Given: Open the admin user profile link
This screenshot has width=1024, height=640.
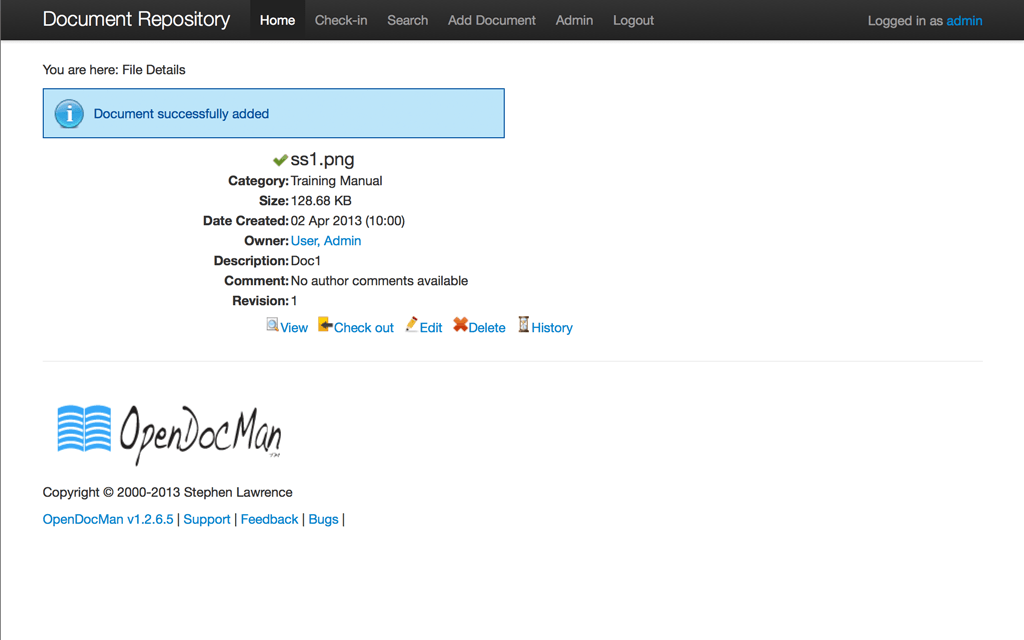Looking at the screenshot, I should click(964, 21).
